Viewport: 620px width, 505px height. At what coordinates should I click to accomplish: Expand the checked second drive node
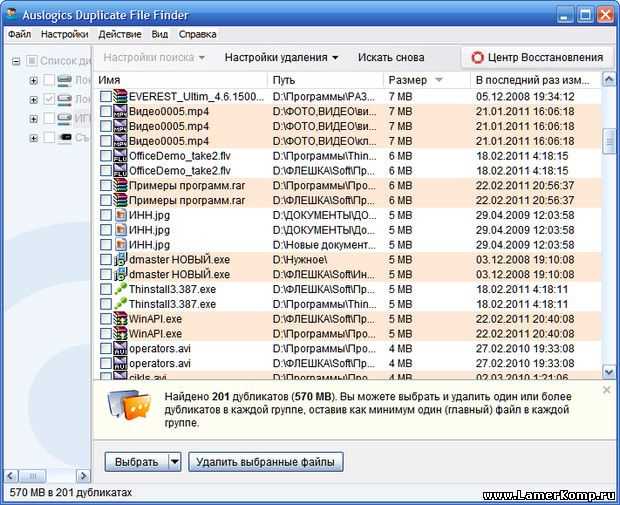point(34,100)
